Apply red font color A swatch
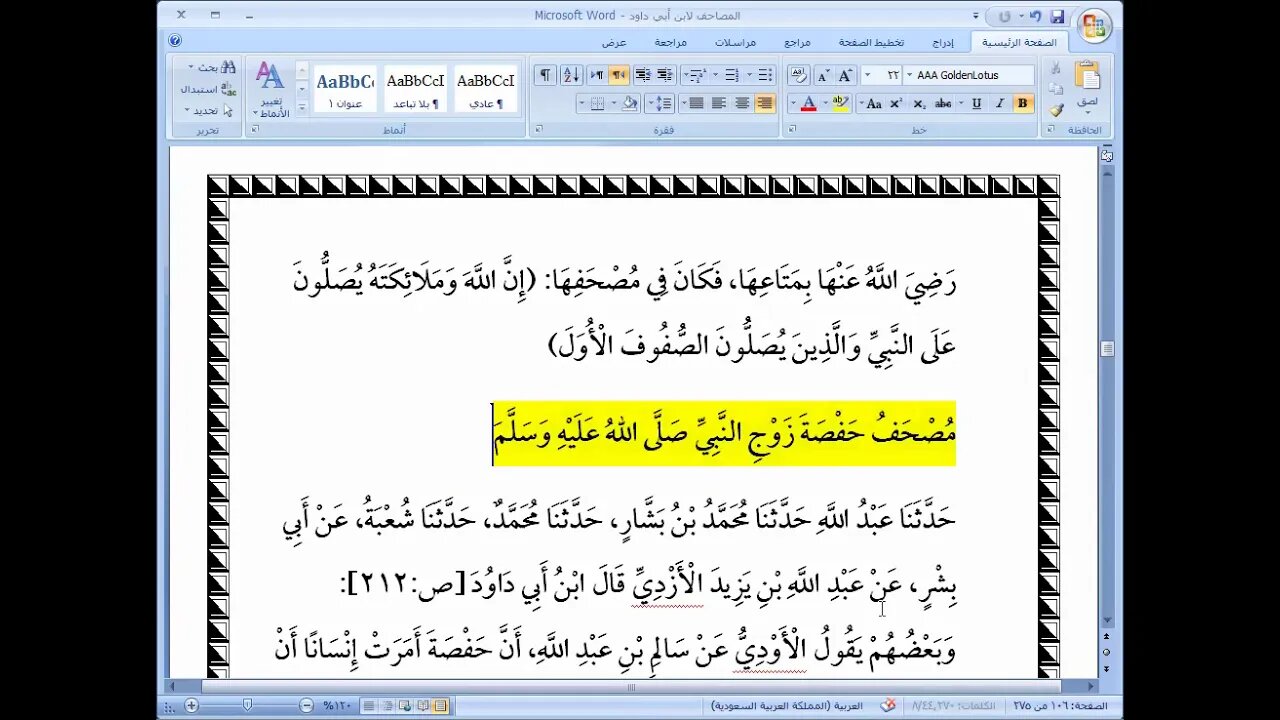 [809, 103]
